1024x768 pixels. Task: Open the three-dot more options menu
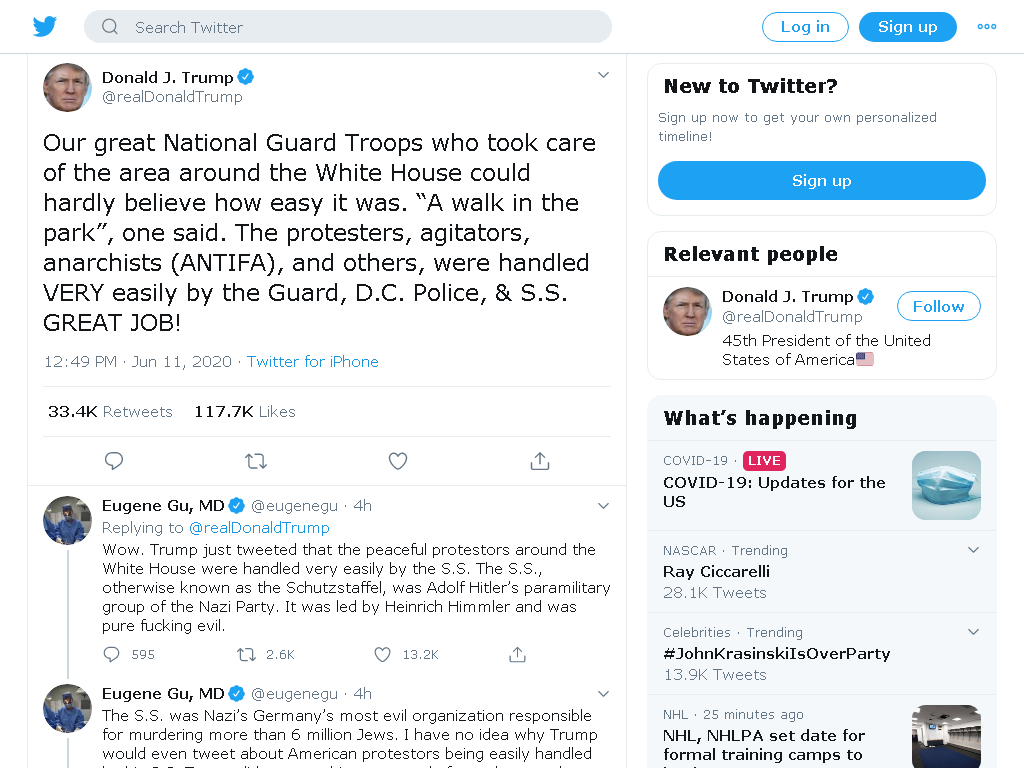(986, 27)
